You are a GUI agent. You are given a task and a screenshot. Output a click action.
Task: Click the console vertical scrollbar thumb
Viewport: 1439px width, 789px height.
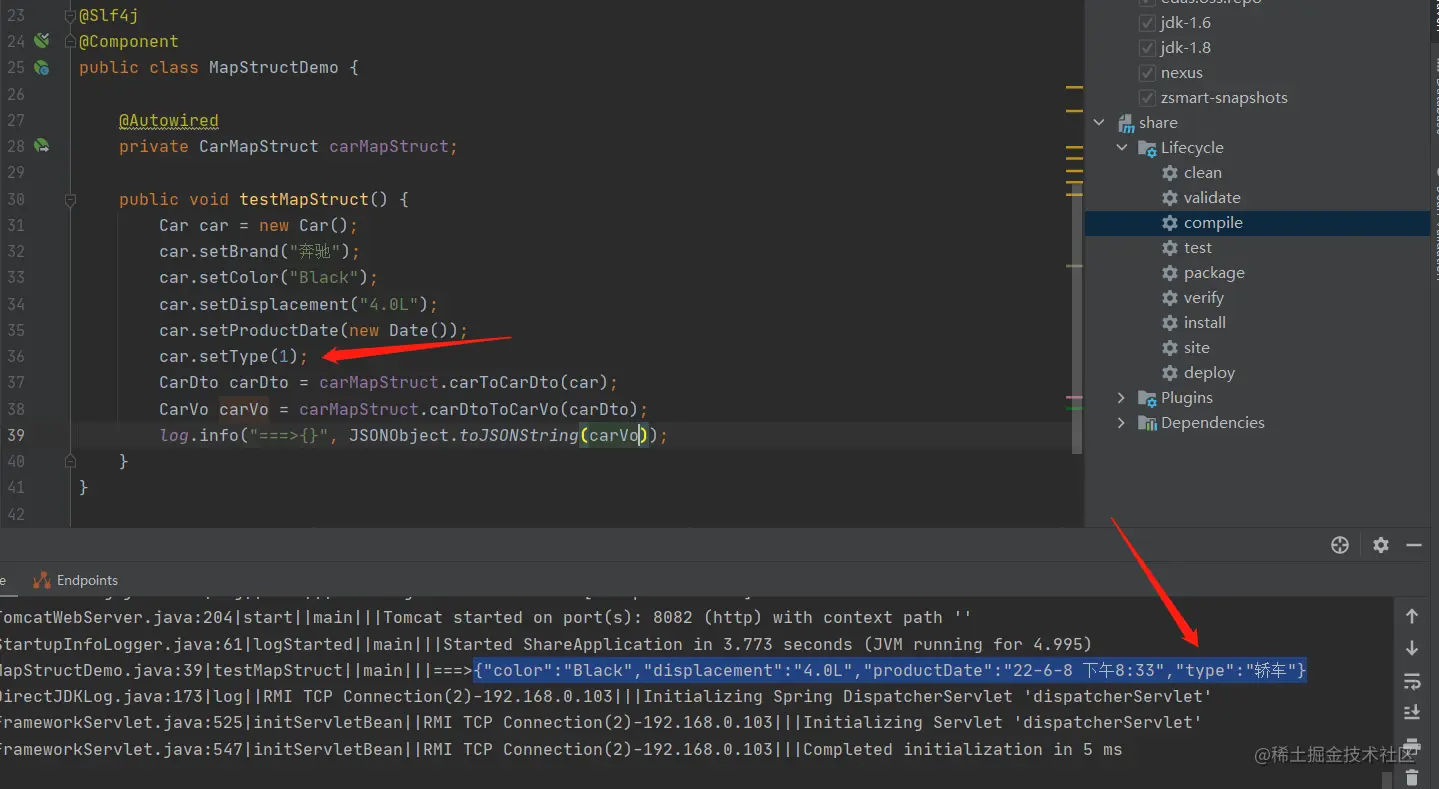click(x=1385, y=779)
